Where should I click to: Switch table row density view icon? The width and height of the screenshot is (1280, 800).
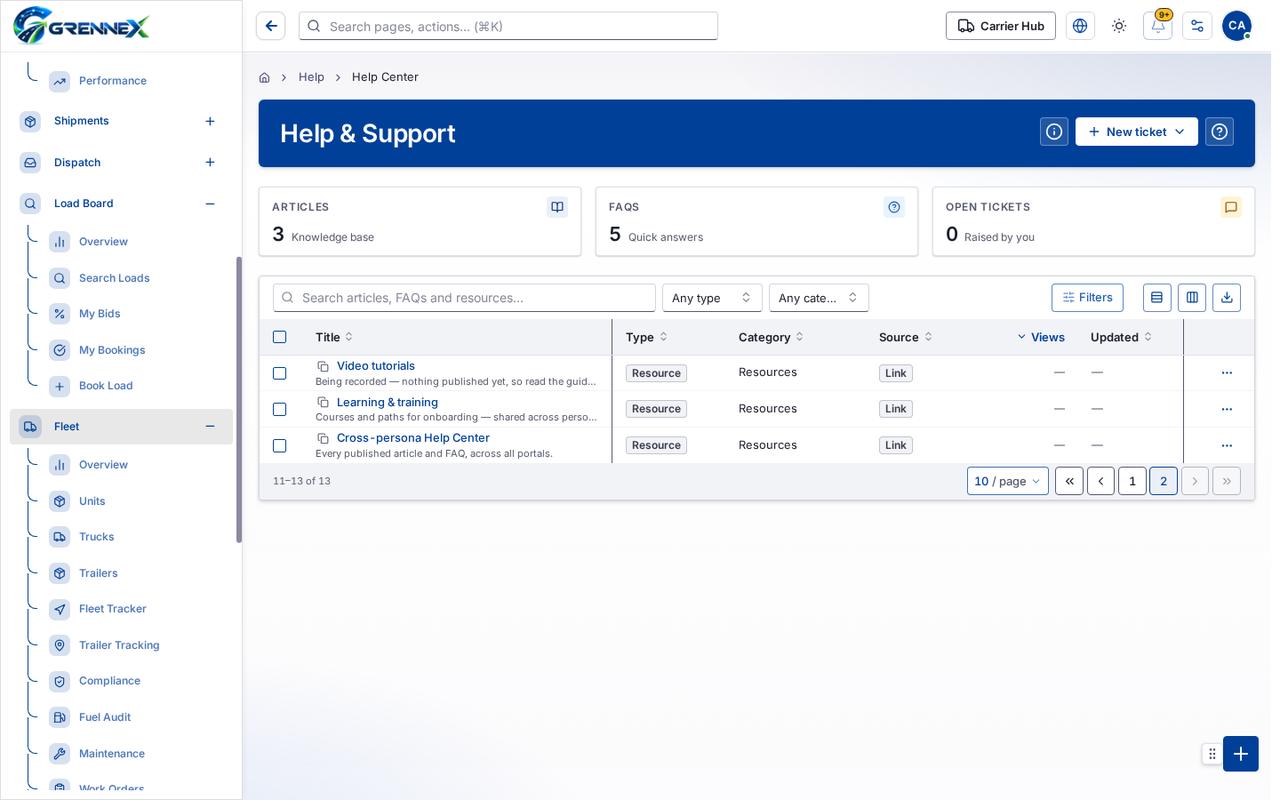click(1157, 297)
